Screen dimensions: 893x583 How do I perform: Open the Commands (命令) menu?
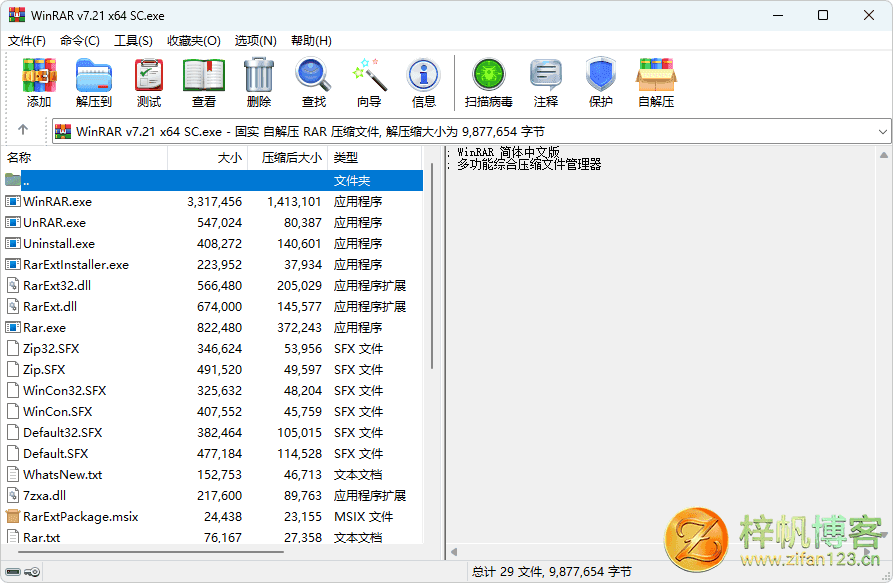point(80,41)
